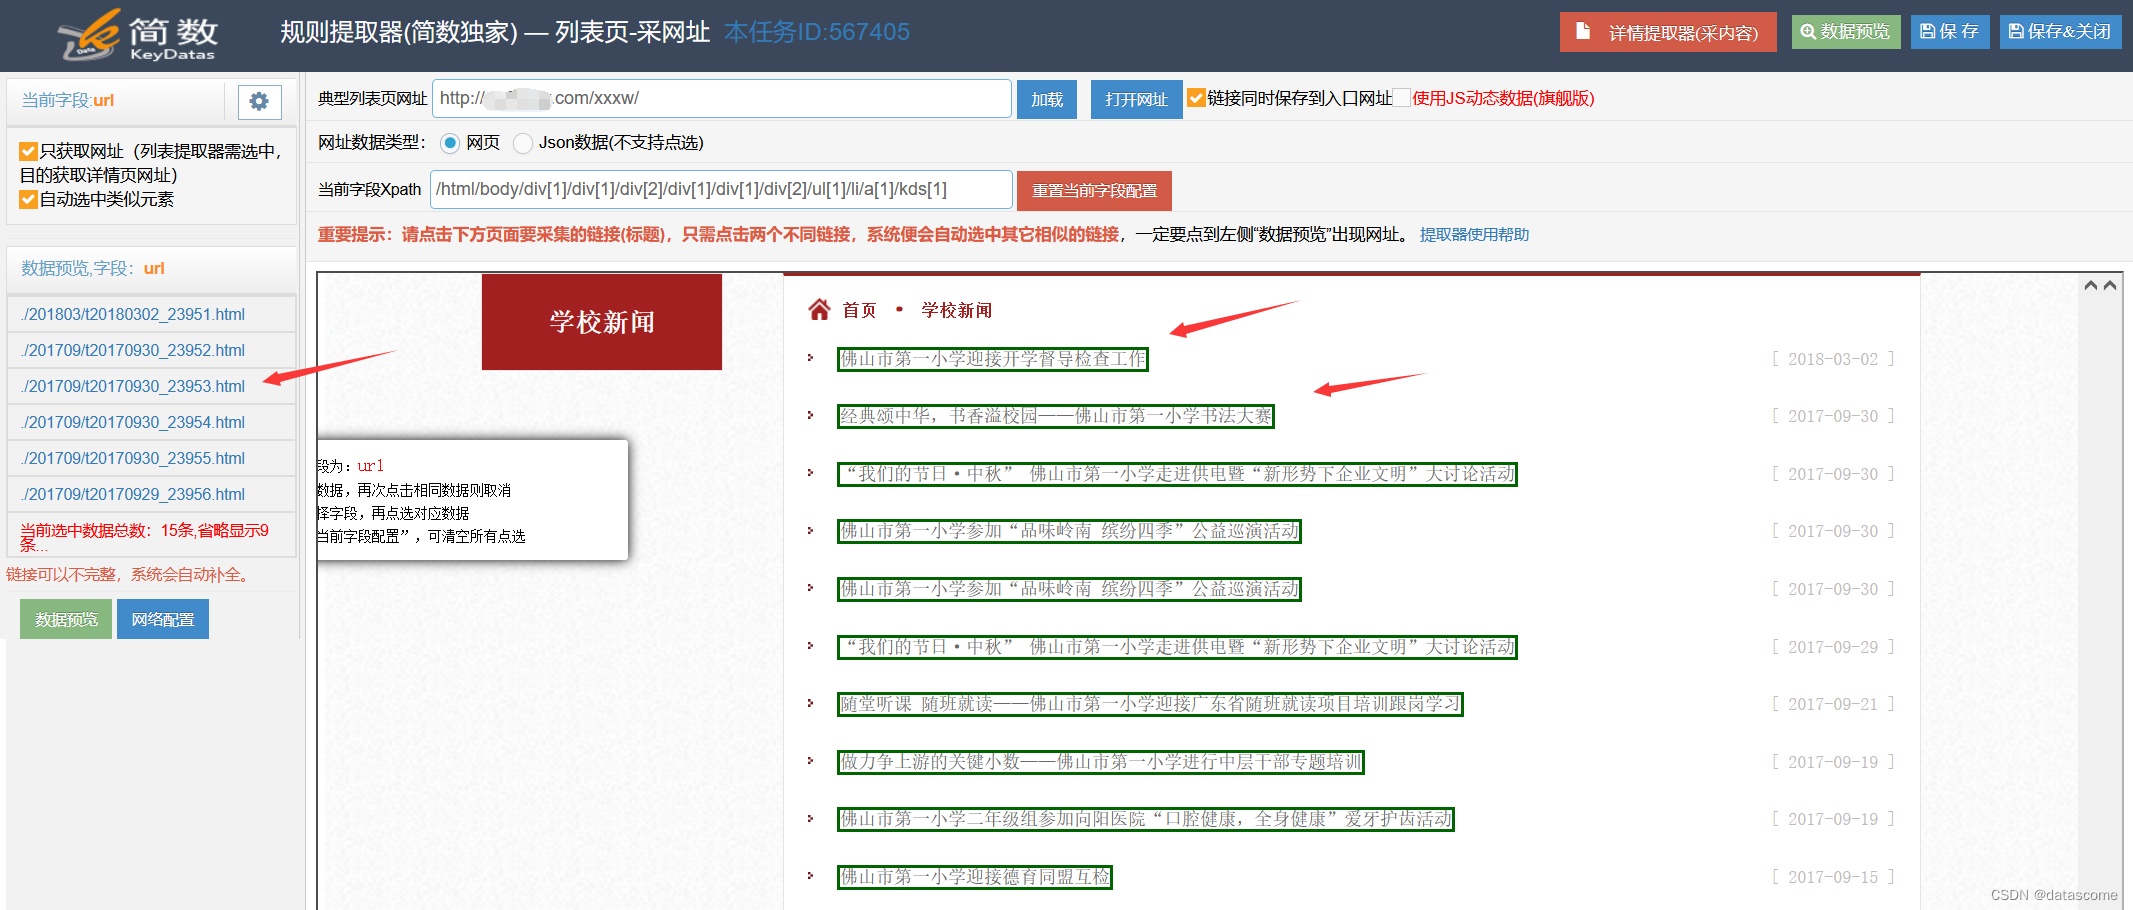Click the date 2017-09-15
Screen dimensions: 2133x910
(1833, 877)
